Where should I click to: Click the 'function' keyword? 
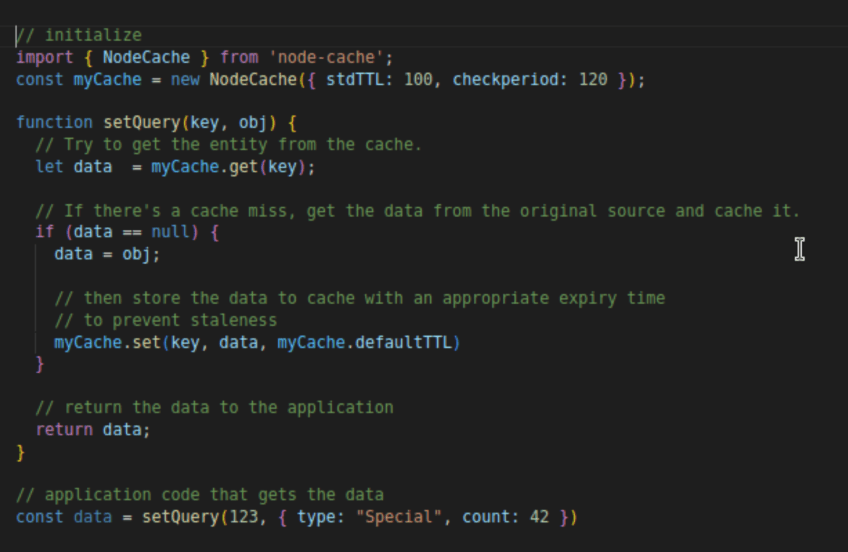(x=54, y=123)
